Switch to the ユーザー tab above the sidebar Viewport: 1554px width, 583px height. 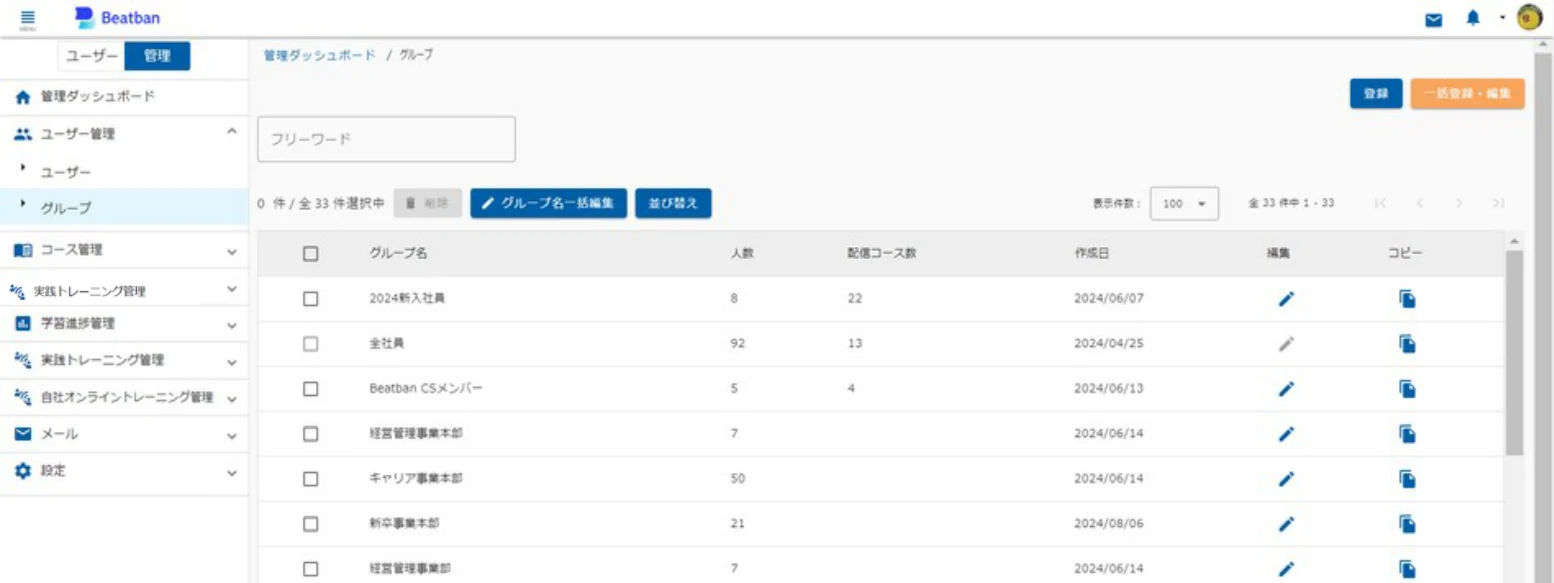(x=91, y=57)
